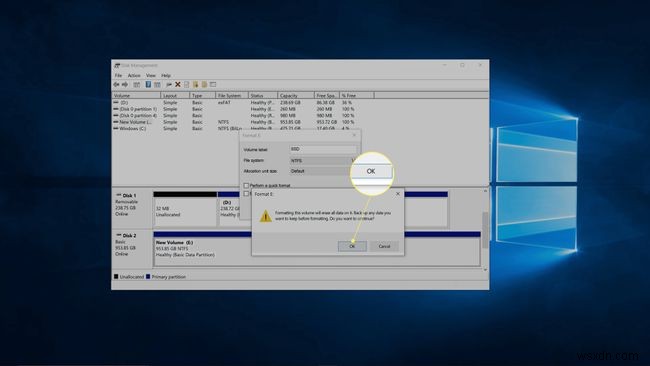Click the 953.85 GB capacity cell
Screen dimensions: 650x366
click(x=290, y=122)
